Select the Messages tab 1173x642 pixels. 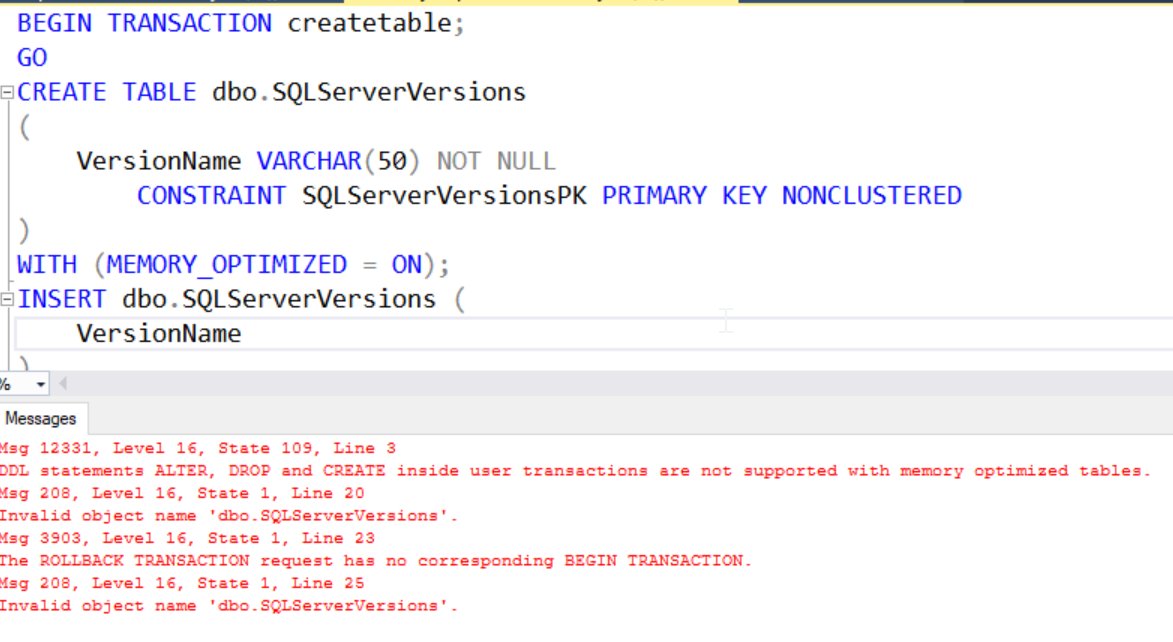(x=41, y=419)
